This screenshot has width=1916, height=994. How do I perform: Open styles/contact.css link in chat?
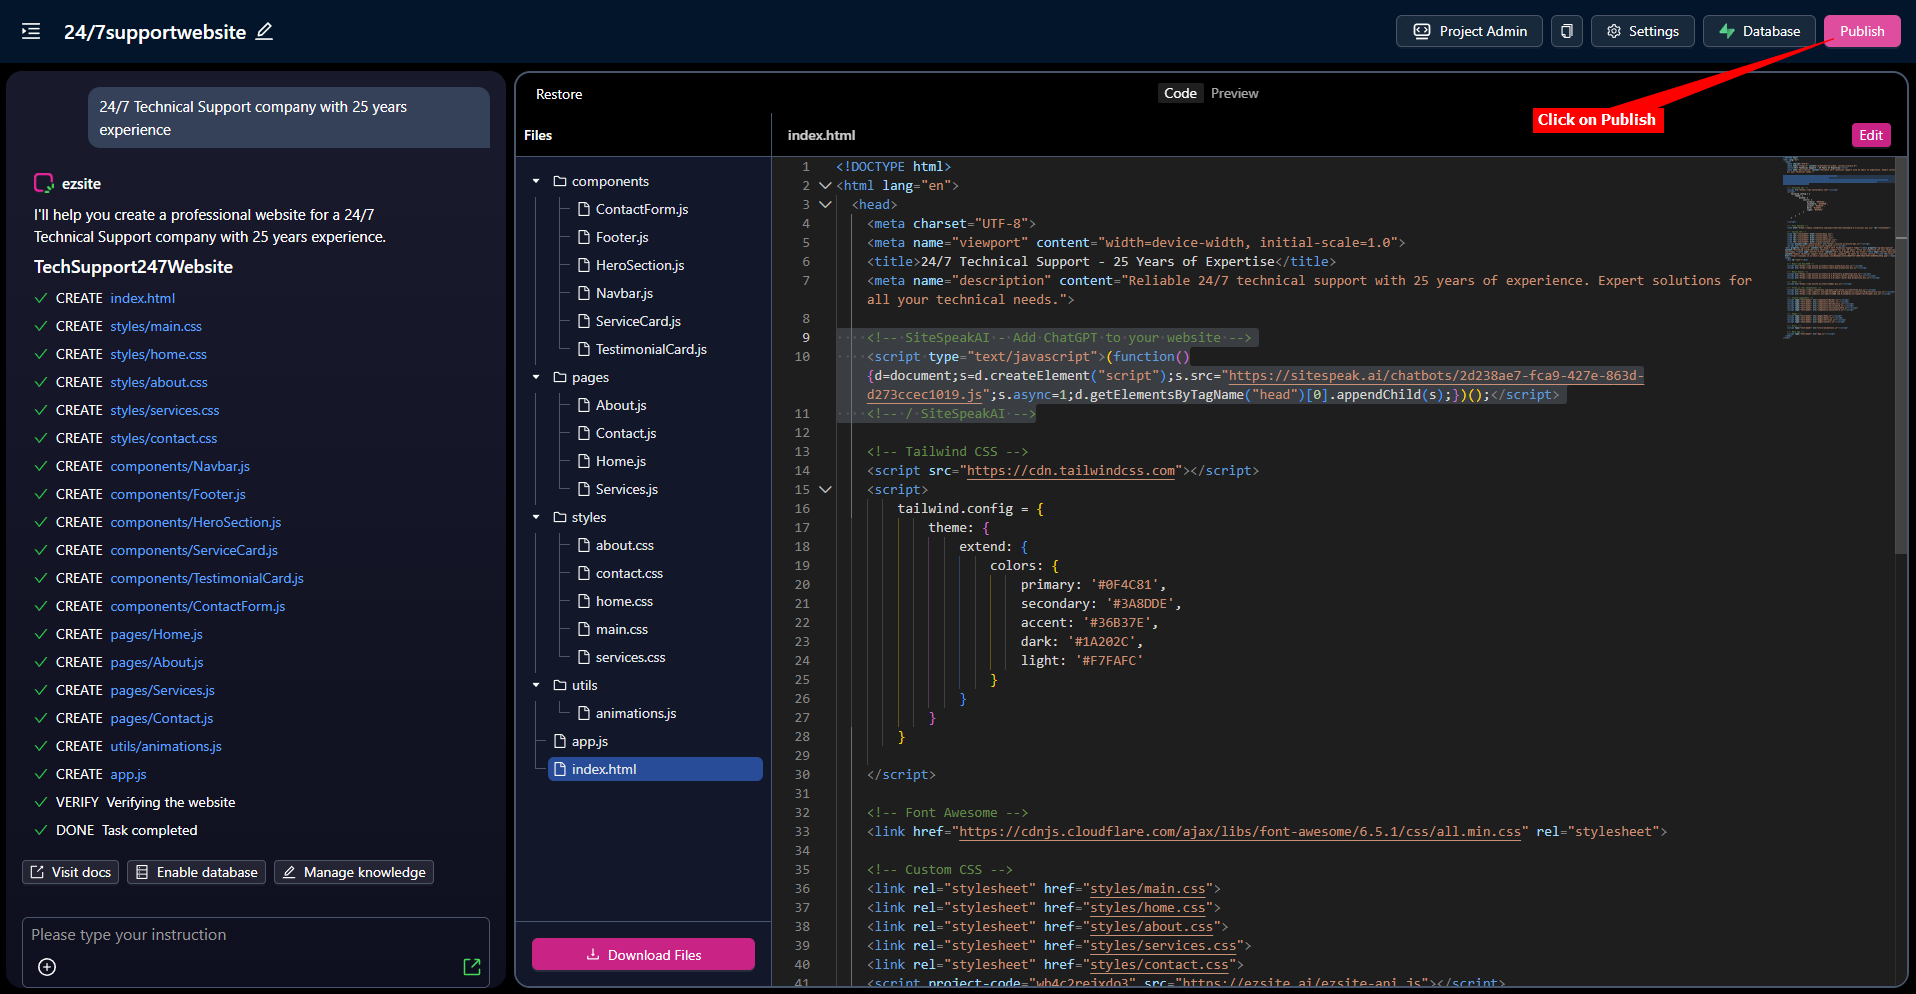(x=163, y=438)
